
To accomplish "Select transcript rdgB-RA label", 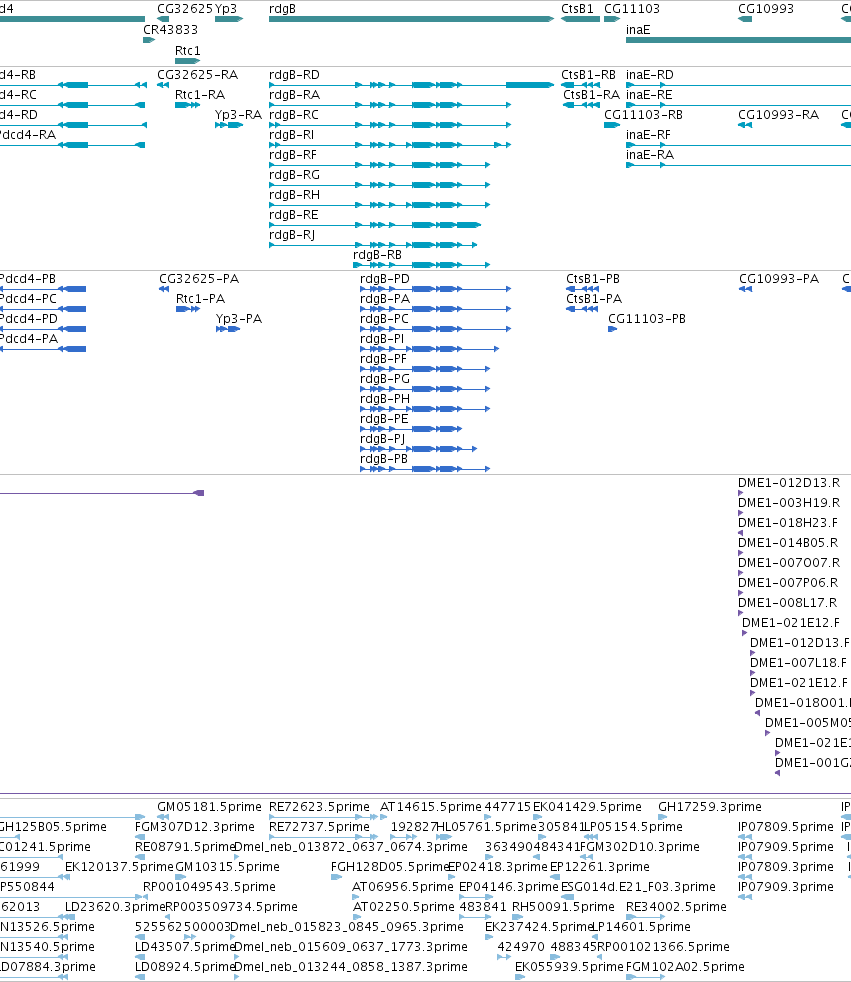I will (x=294, y=95).
